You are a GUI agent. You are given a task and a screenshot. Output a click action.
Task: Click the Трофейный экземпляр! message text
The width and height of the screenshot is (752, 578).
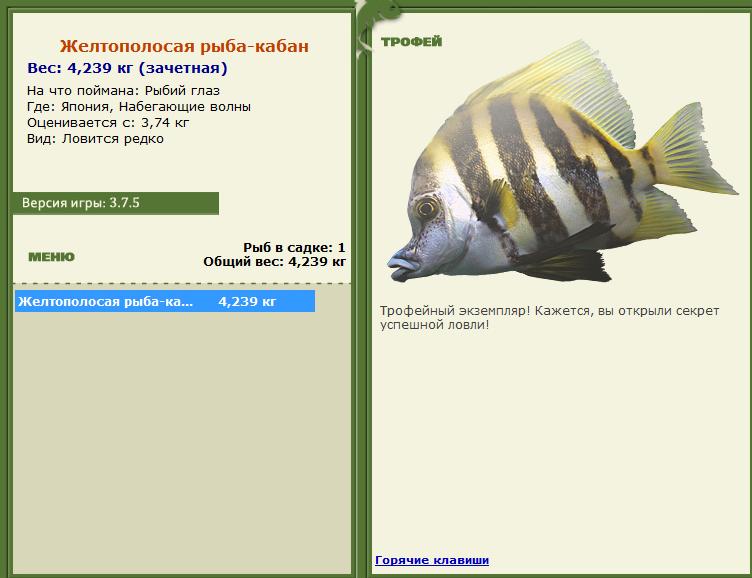coord(550,318)
